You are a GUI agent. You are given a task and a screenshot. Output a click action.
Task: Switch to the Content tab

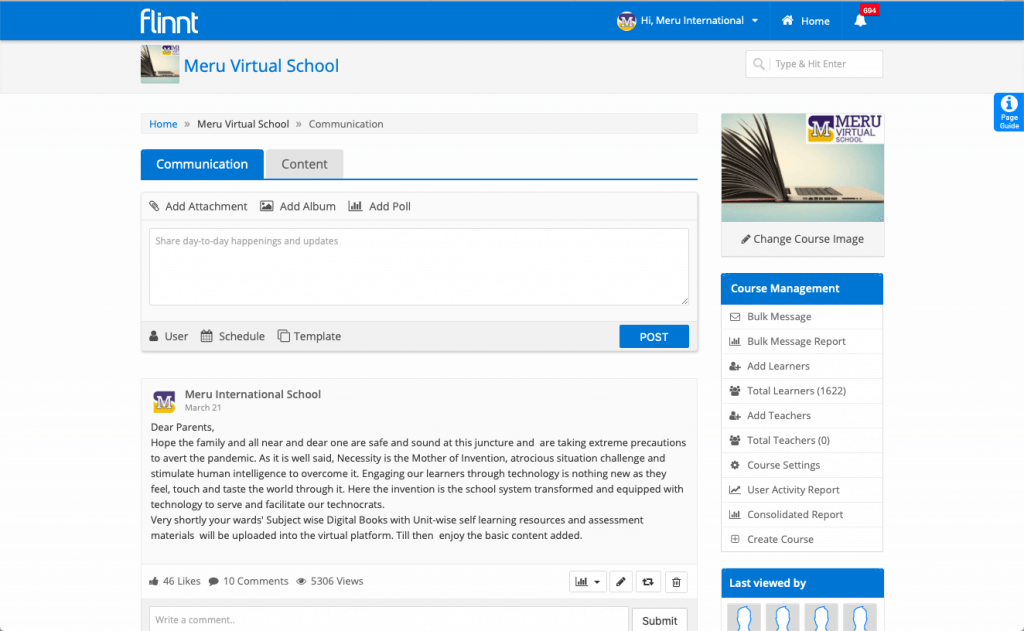point(304,164)
